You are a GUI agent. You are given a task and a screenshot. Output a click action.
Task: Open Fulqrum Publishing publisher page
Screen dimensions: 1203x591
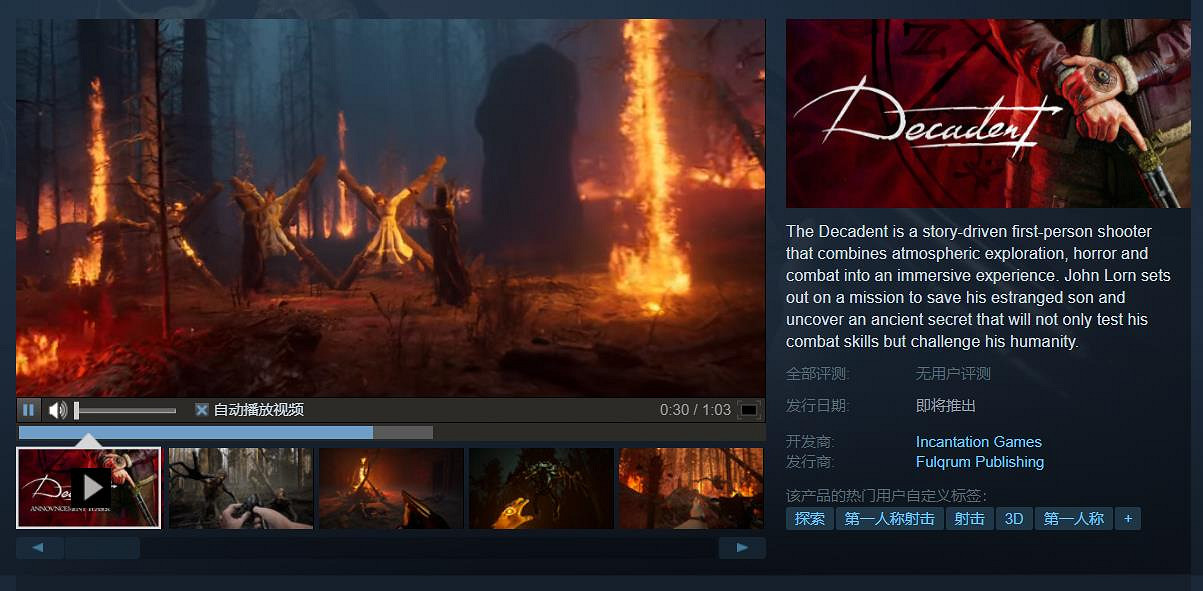[x=979, y=462]
